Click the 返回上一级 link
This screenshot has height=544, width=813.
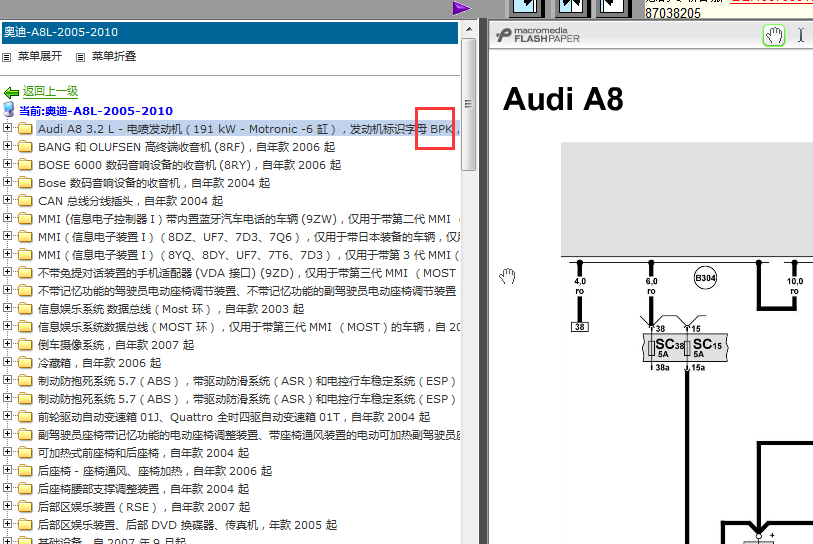[50, 91]
